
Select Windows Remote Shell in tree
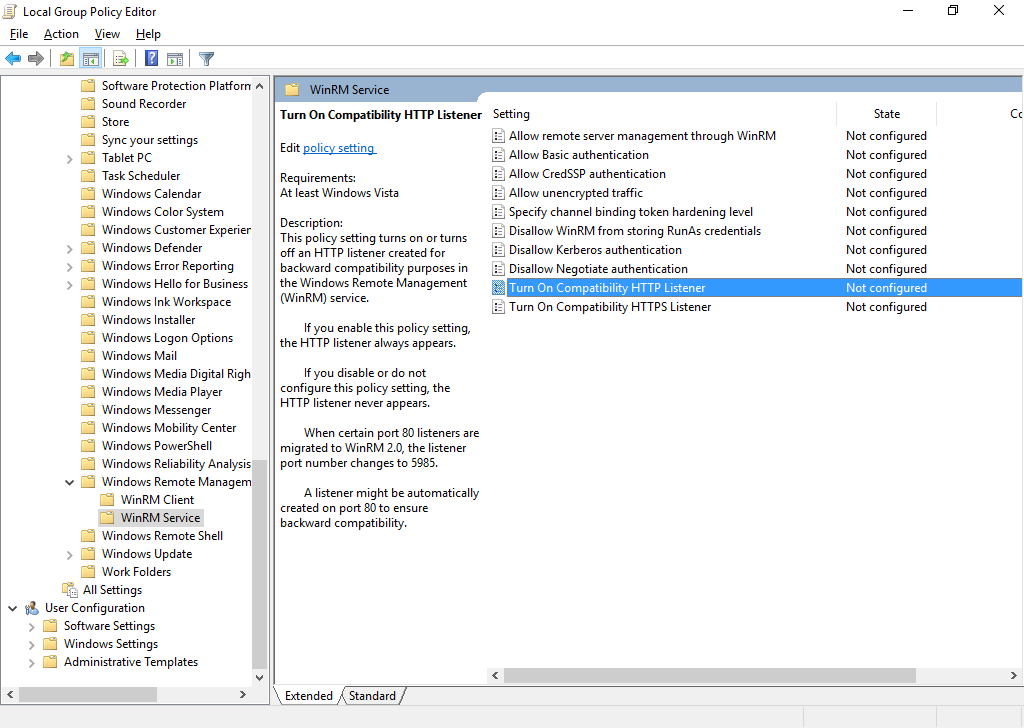[162, 536]
